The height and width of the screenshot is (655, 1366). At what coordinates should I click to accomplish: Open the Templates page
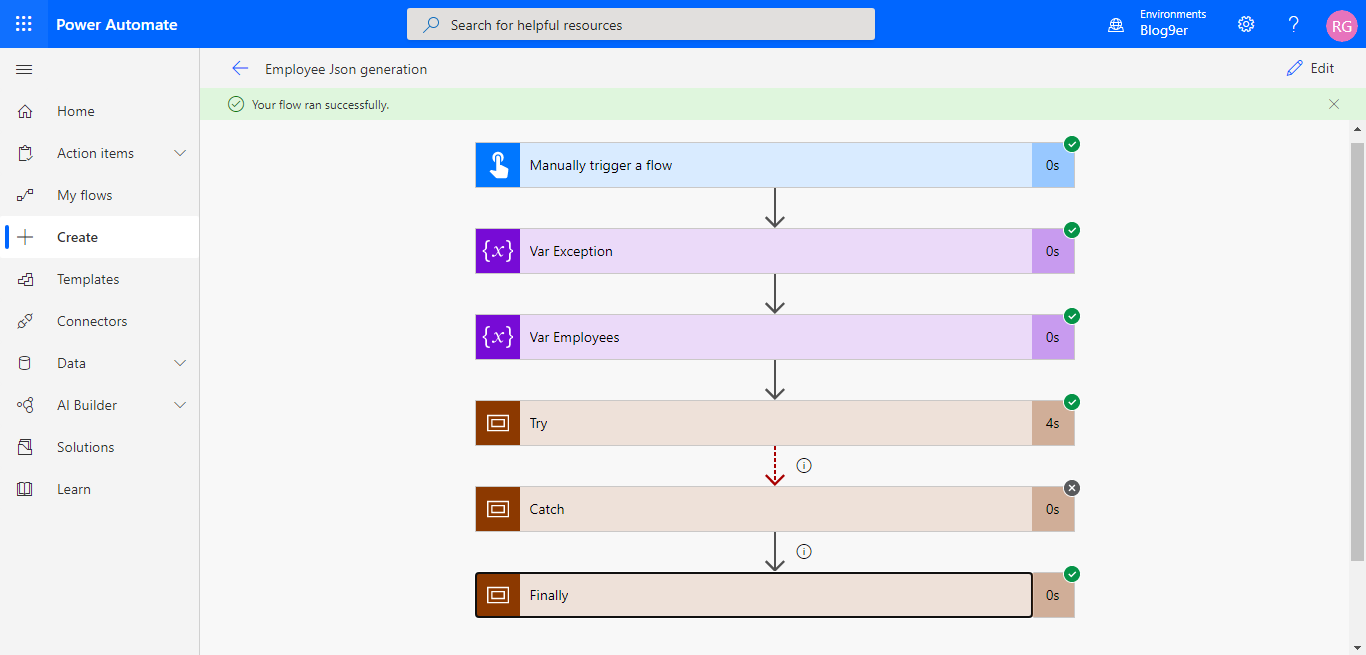88,279
